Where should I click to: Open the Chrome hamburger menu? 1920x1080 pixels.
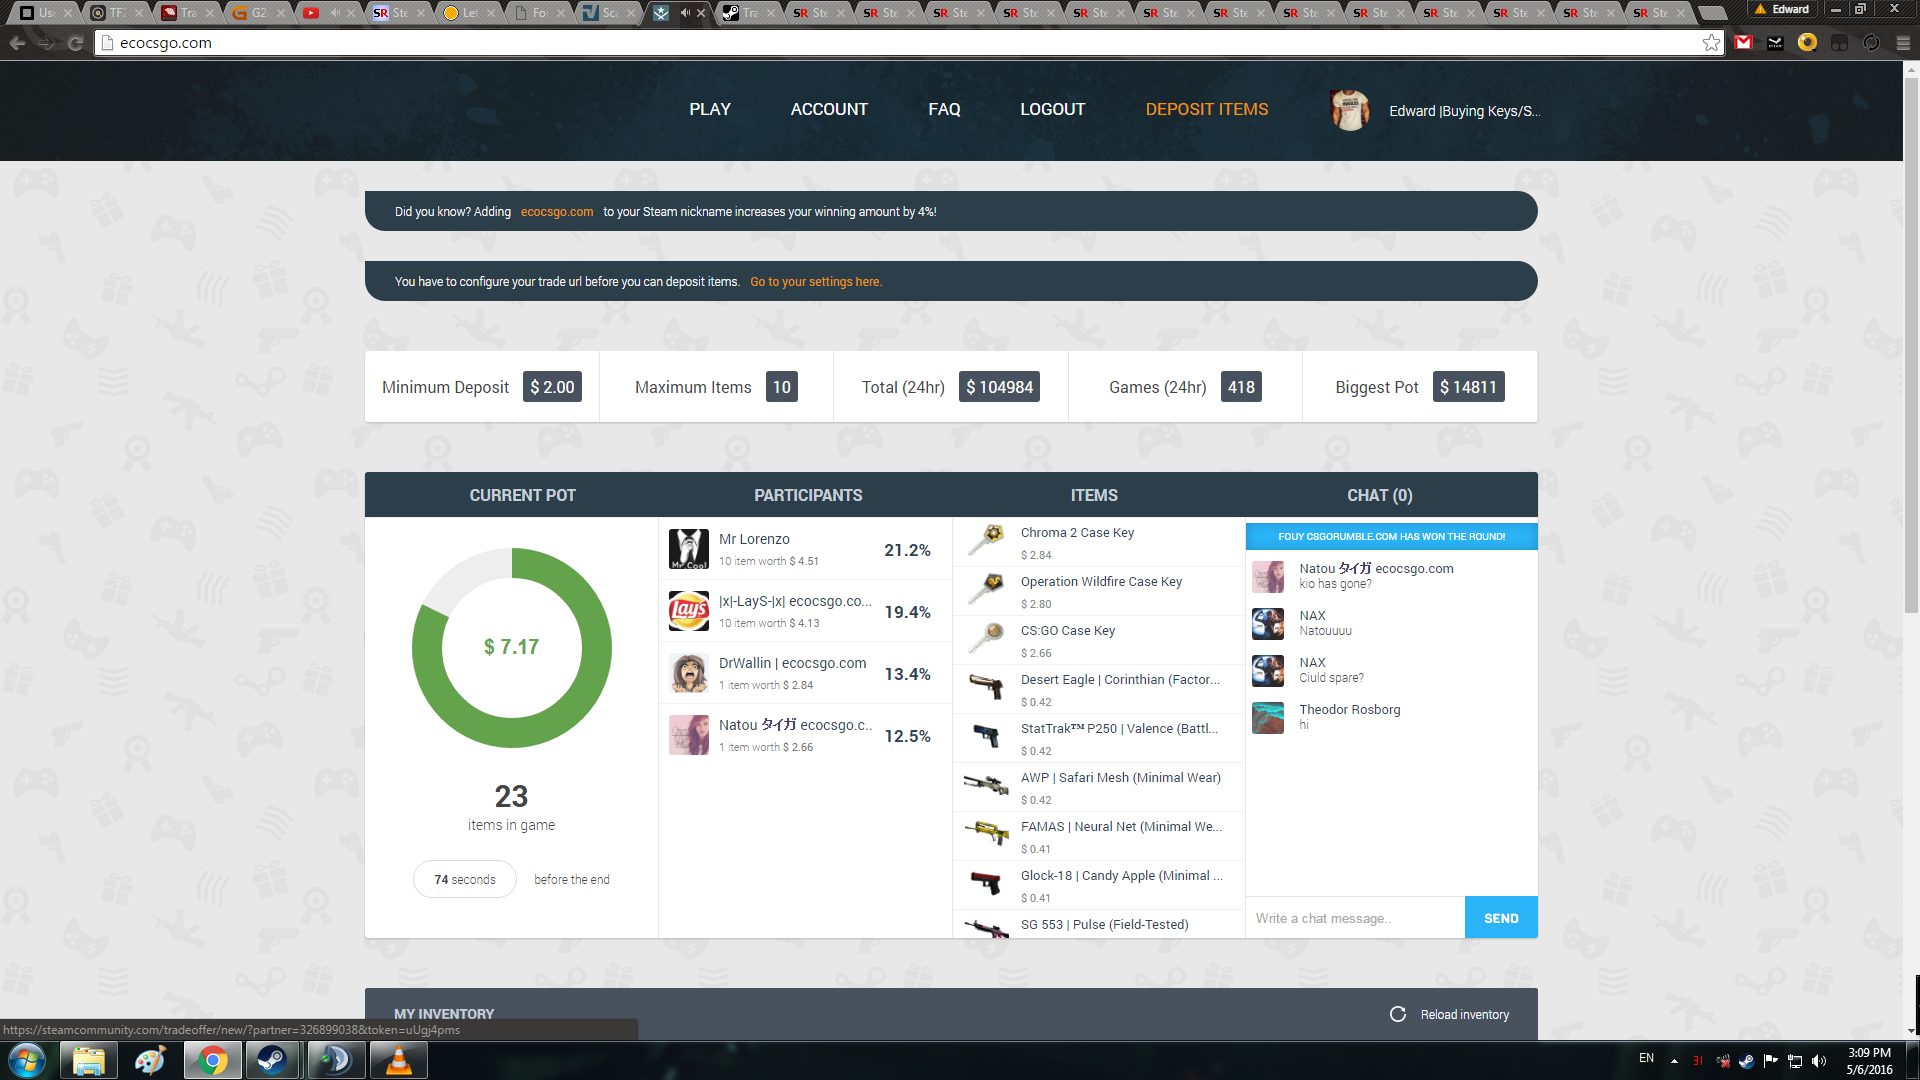(1903, 43)
